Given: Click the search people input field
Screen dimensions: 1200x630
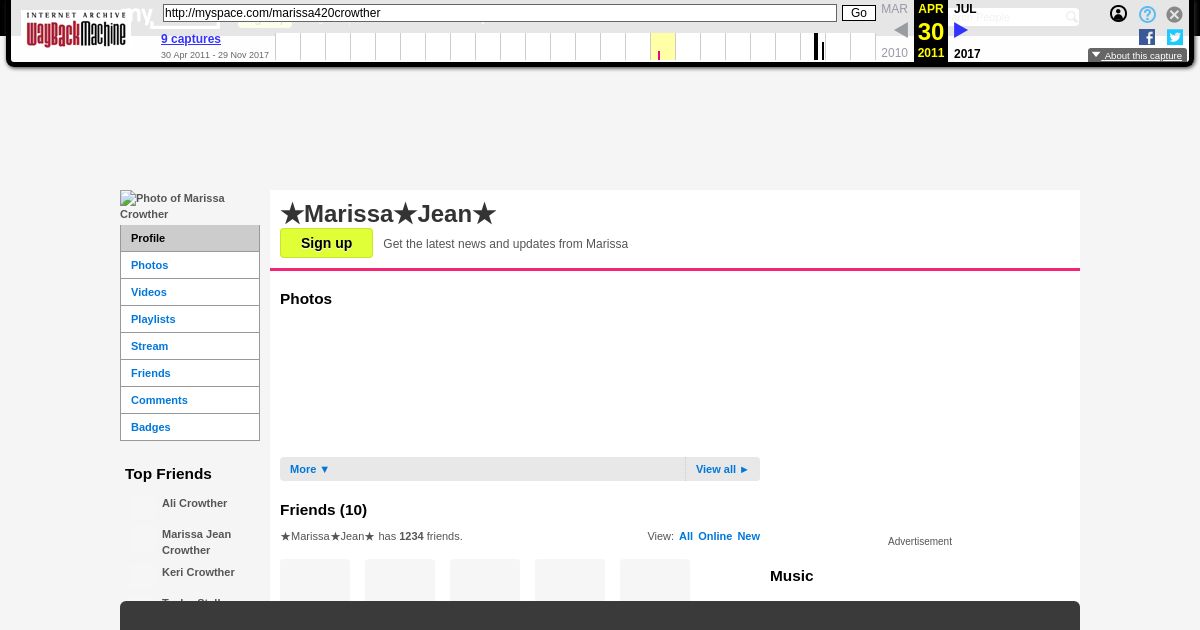Looking at the screenshot, I should click(x=1008, y=17).
